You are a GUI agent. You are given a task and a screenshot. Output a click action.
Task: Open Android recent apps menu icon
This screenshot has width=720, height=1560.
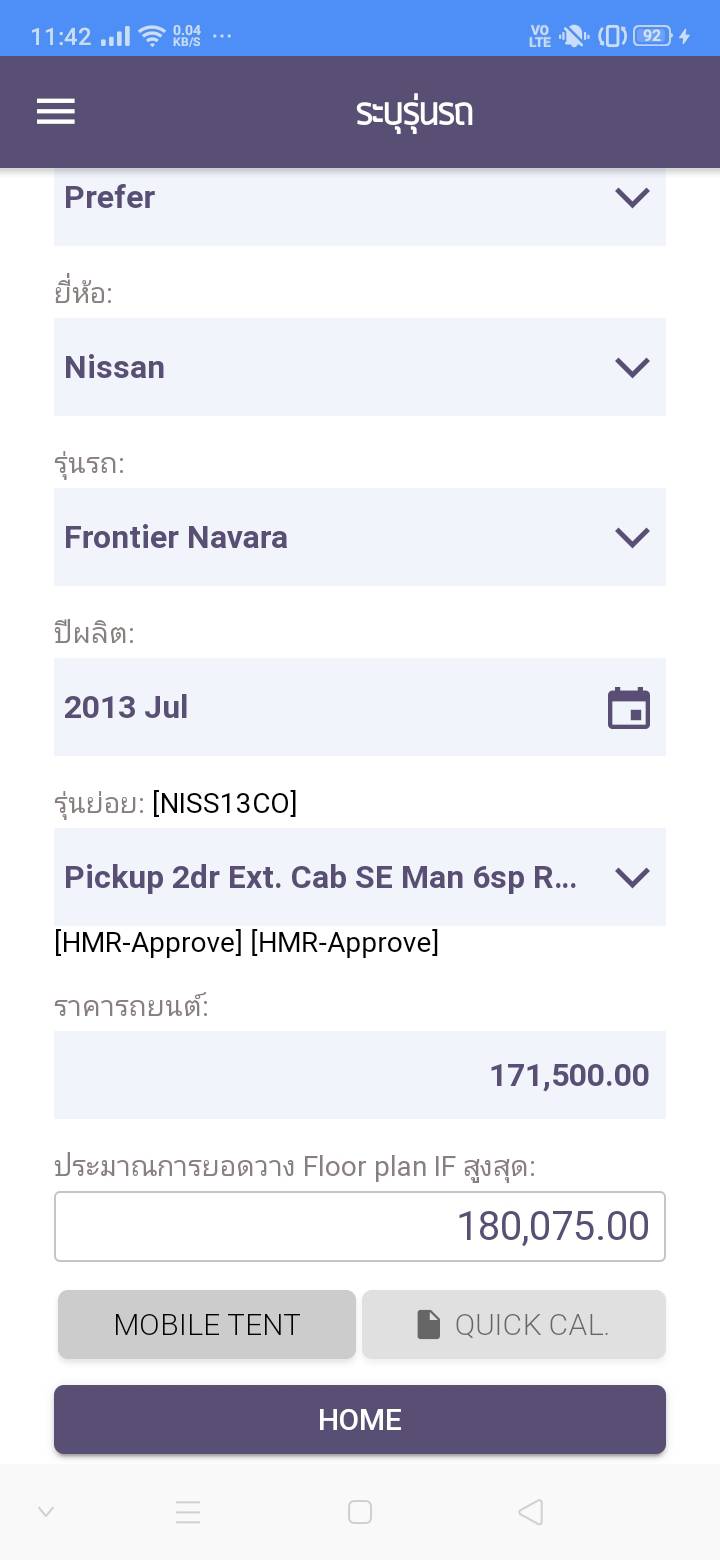[x=188, y=1512]
